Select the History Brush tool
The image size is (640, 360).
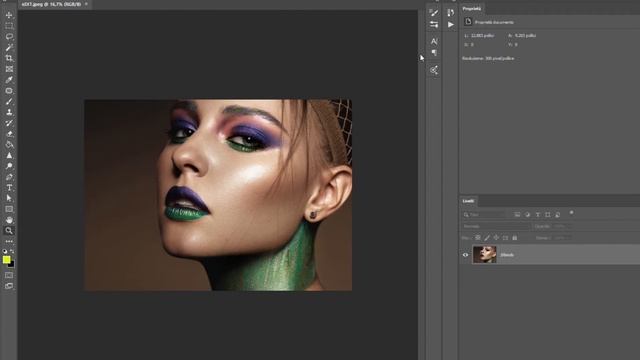coord(9,123)
